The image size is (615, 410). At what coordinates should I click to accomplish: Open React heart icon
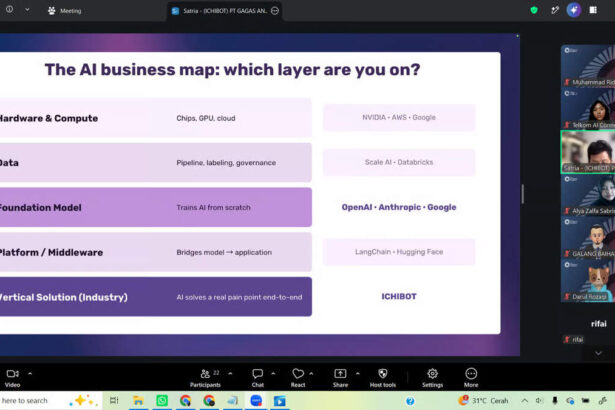(298, 374)
